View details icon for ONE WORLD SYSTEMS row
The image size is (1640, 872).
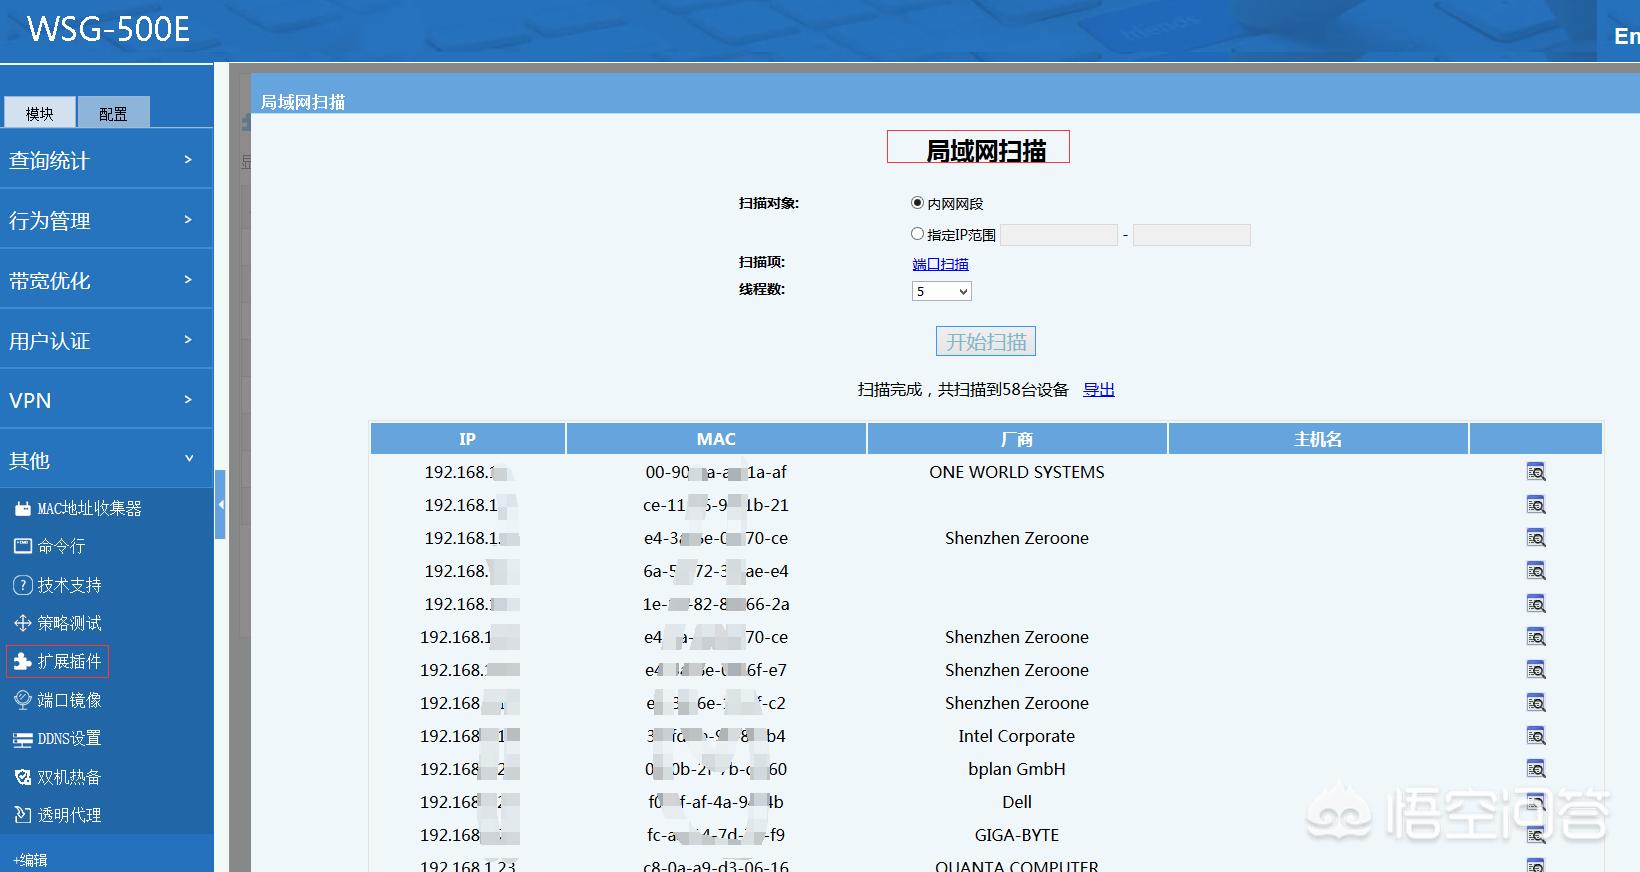[1536, 472]
